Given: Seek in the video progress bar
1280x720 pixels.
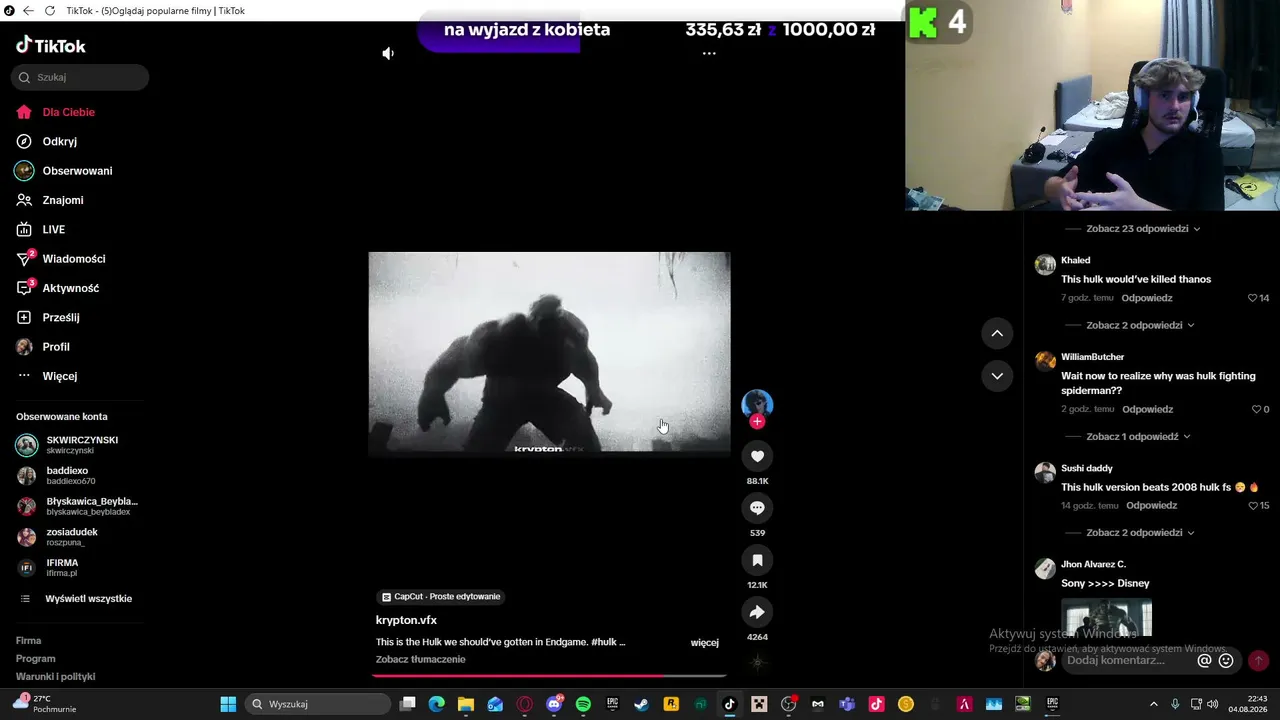Looking at the screenshot, I should click(x=549, y=676).
